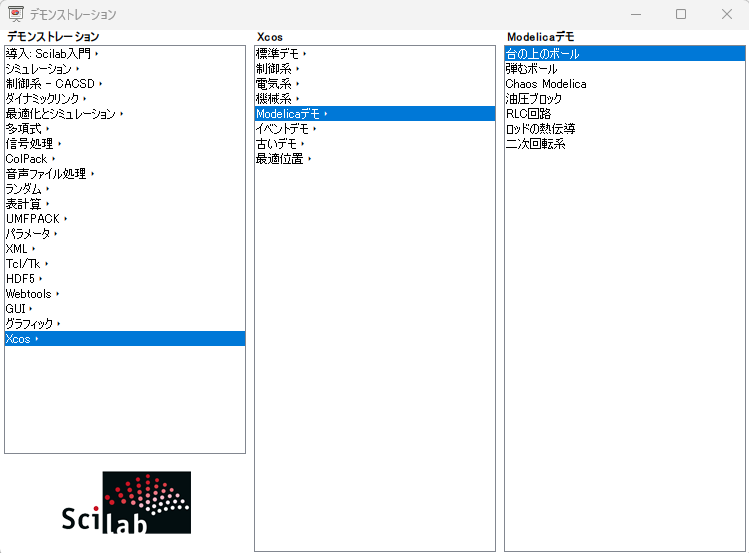Click the demonstration window title bar icon
Viewport: 749px width, 553px height.
coord(16,14)
